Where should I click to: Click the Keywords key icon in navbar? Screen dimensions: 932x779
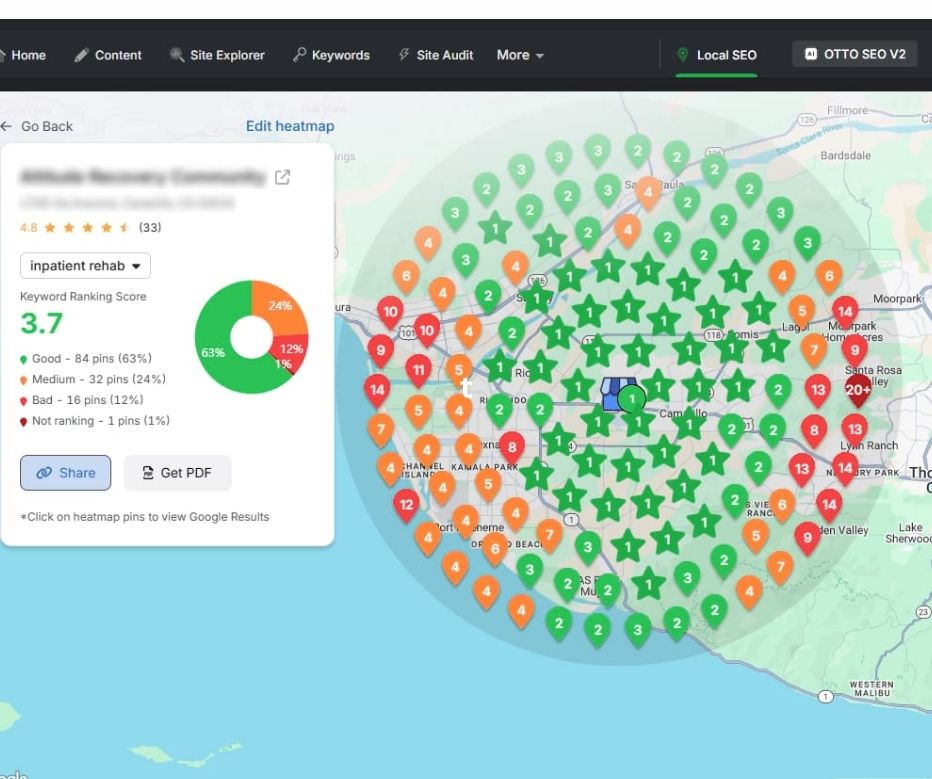[x=299, y=55]
